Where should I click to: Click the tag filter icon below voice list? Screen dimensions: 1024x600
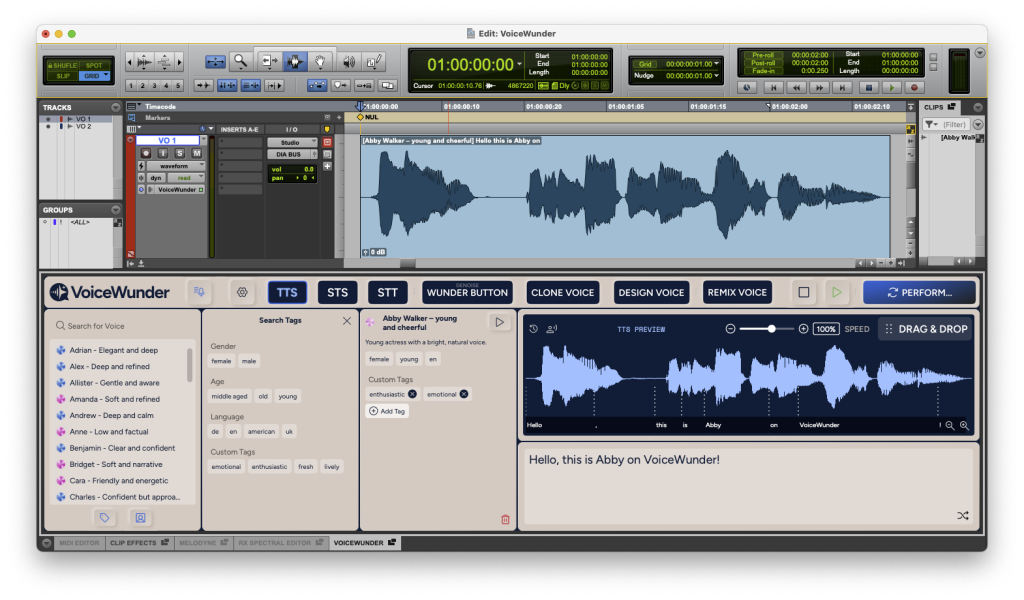click(x=104, y=518)
